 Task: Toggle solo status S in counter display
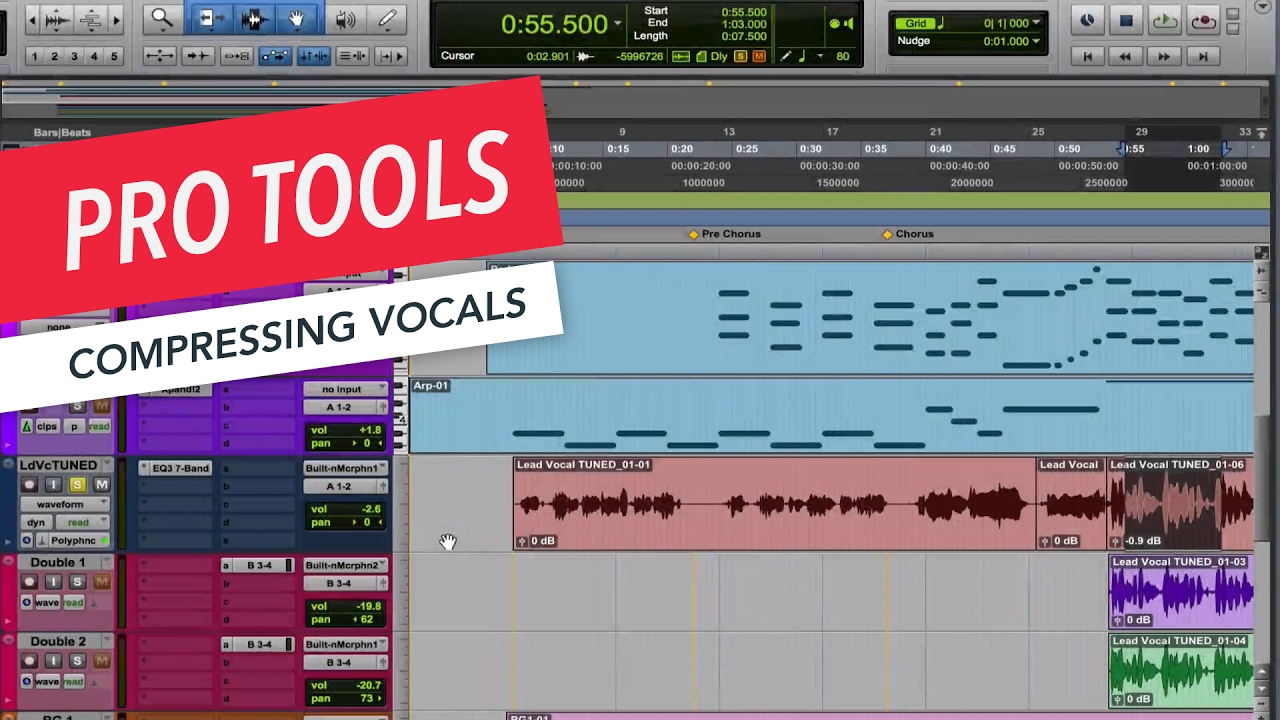tap(741, 57)
